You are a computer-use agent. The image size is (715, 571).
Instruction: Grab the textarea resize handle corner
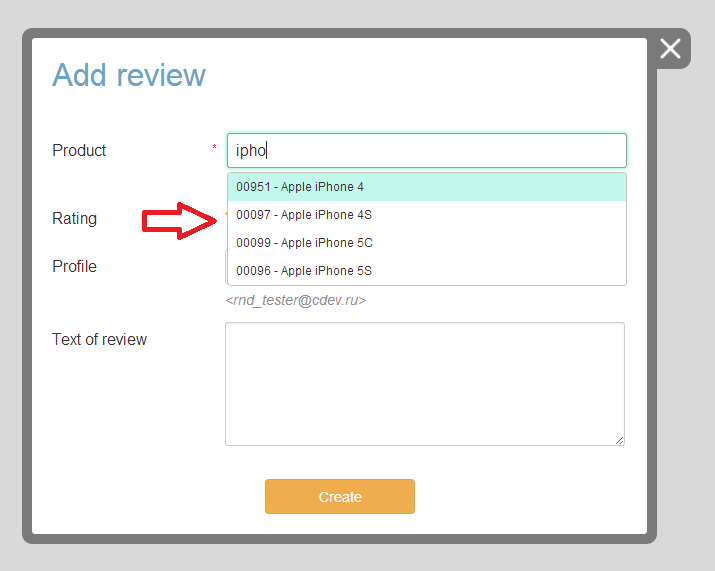coord(619,440)
